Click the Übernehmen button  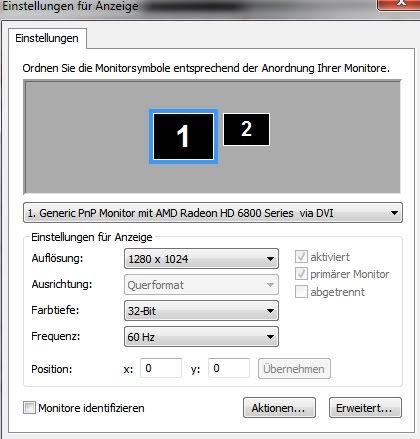tap(294, 369)
